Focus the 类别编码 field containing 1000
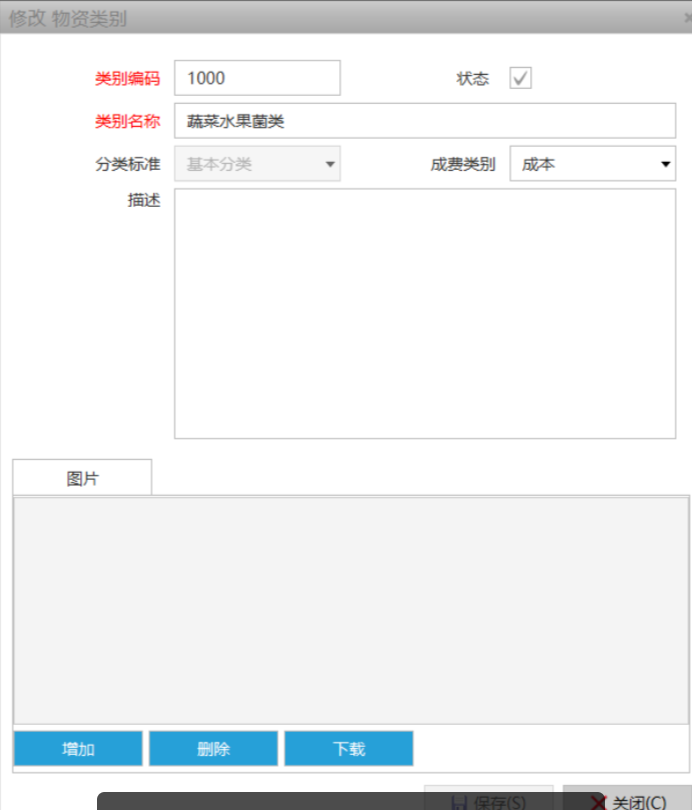The width and height of the screenshot is (692, 810). [257, 78]
